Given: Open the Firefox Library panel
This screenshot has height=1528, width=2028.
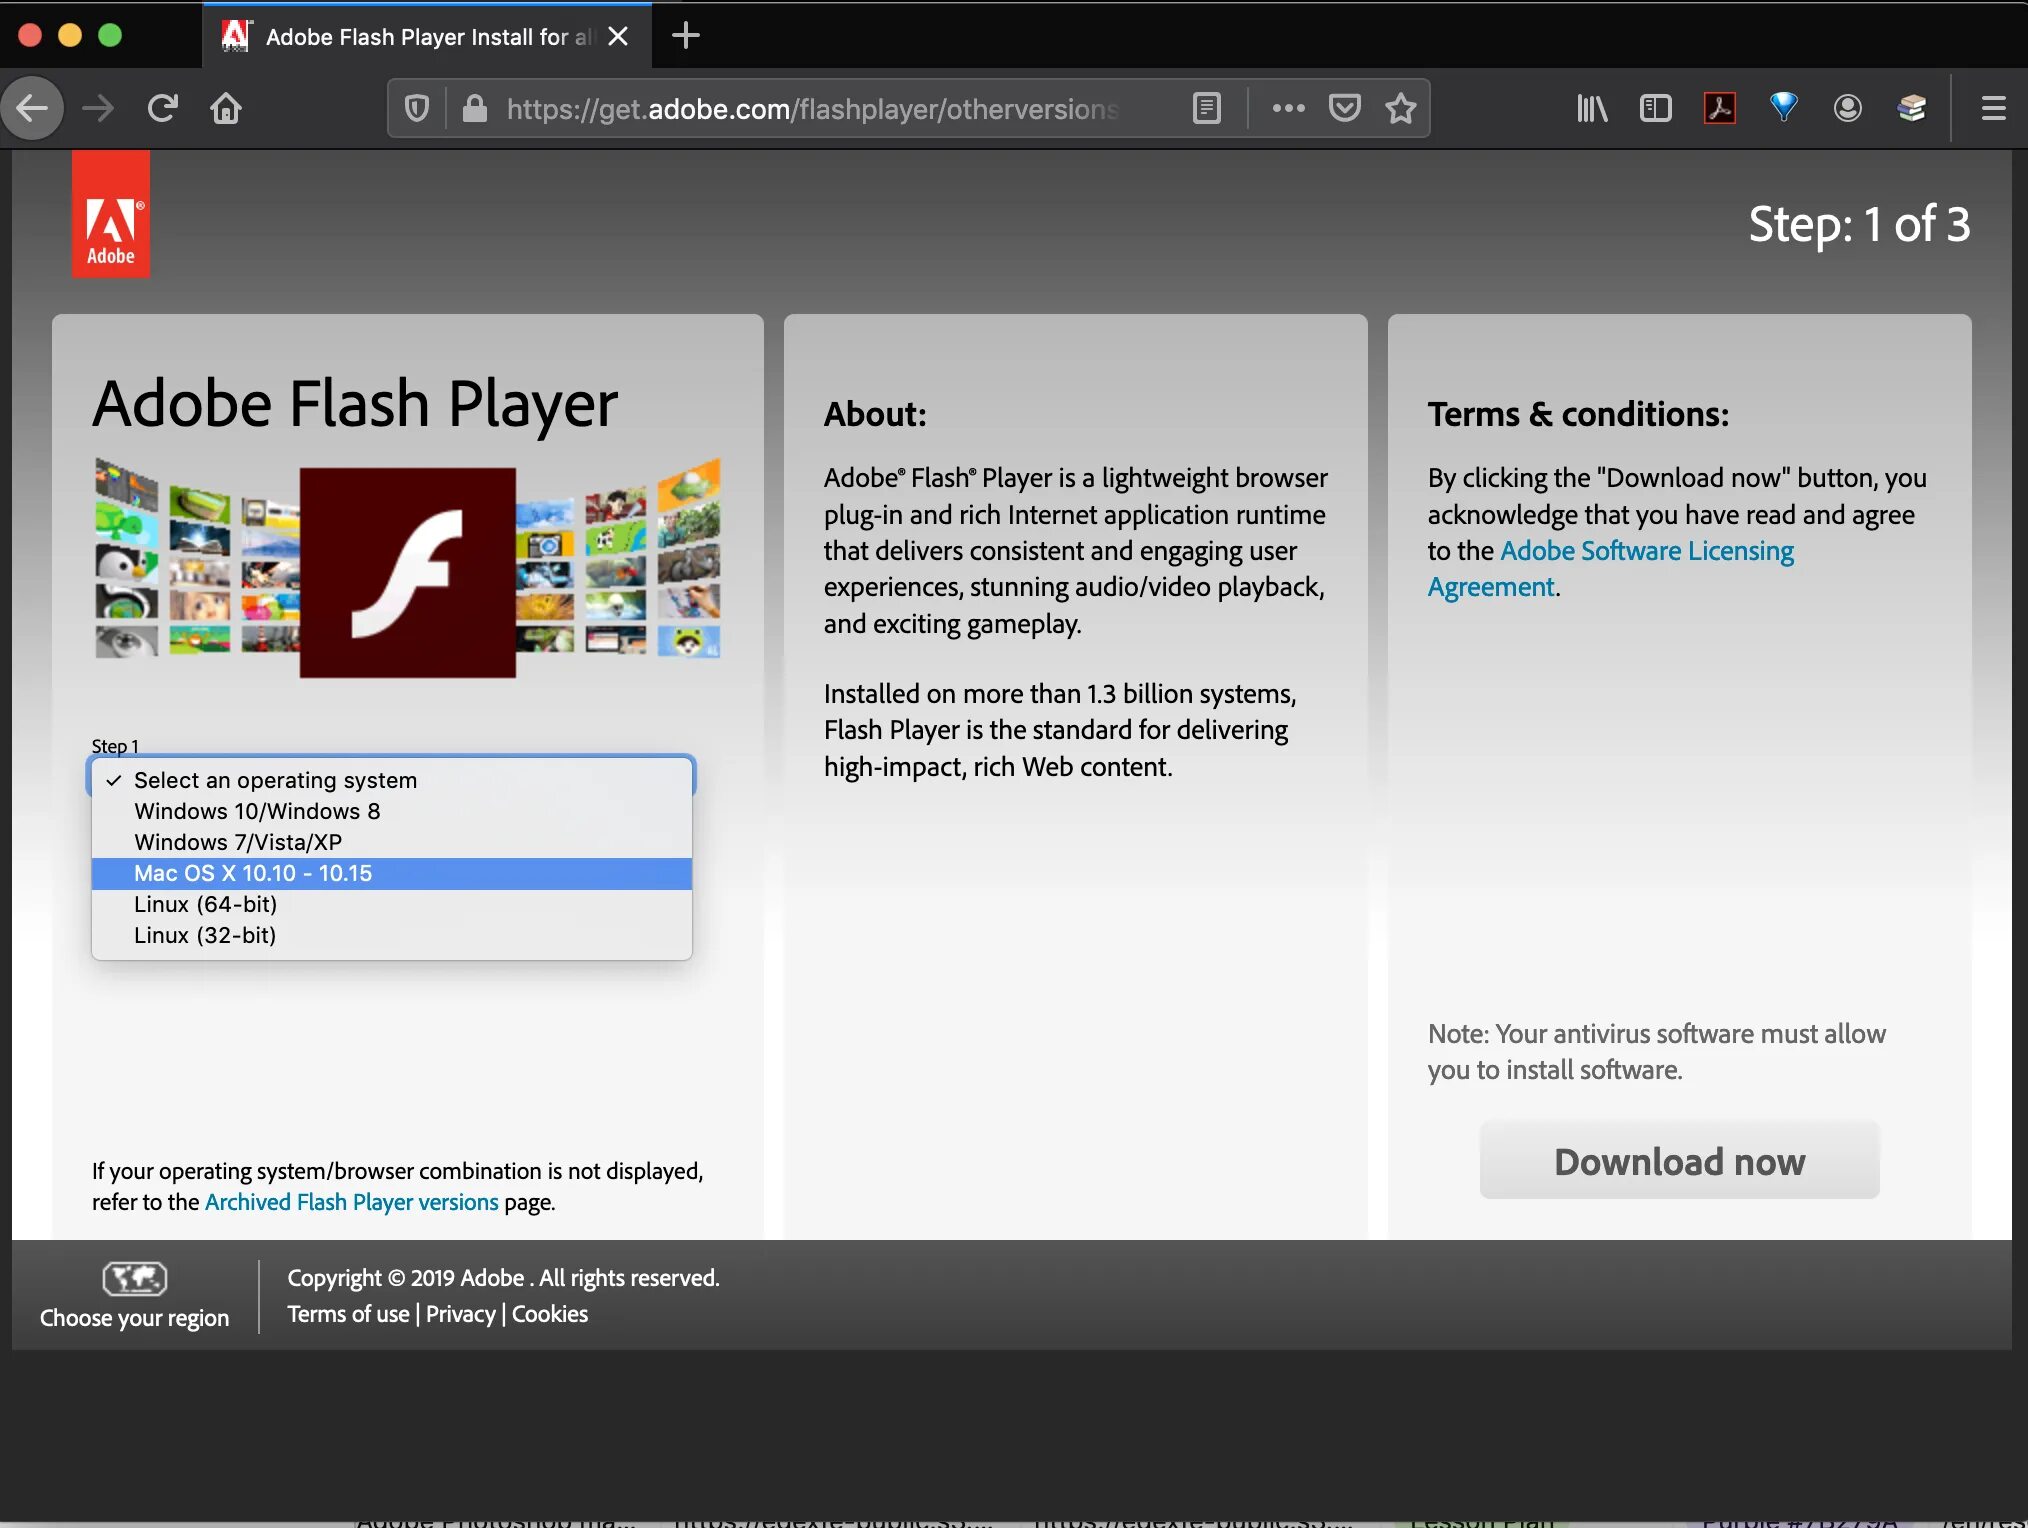Looking at the screenshot, I should pyautogui.click(x=1591, y=108).
